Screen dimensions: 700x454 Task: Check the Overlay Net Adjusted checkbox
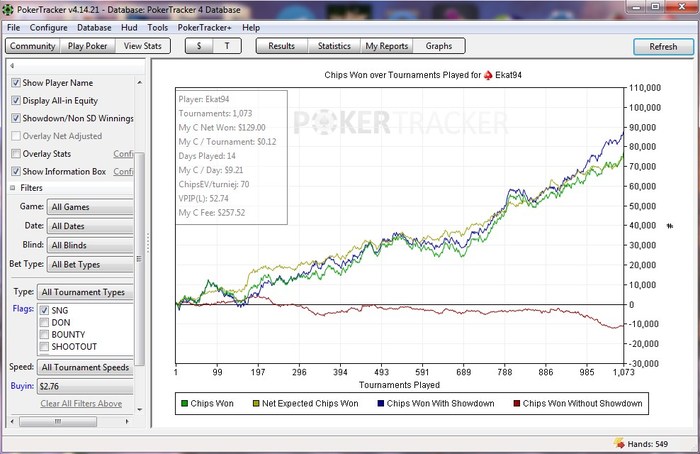16,136
